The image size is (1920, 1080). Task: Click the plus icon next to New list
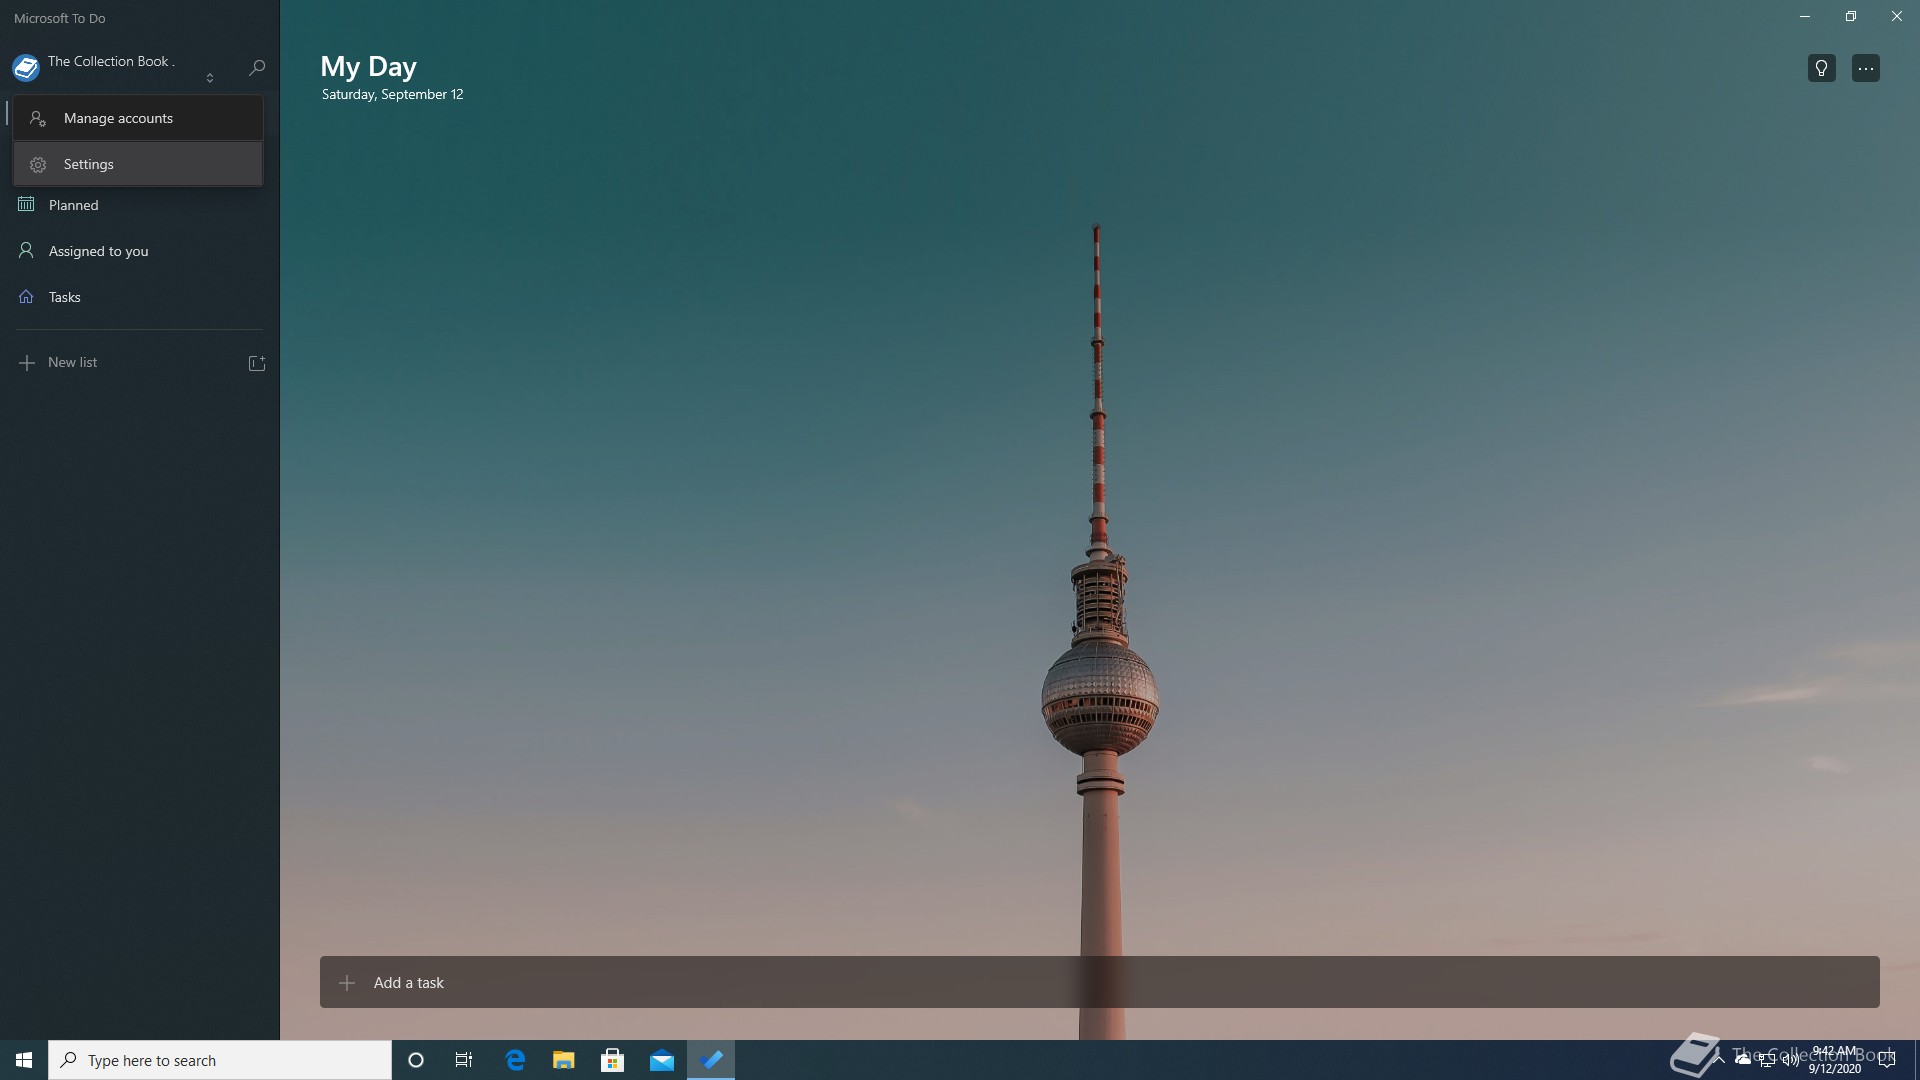tap(27, 363)
